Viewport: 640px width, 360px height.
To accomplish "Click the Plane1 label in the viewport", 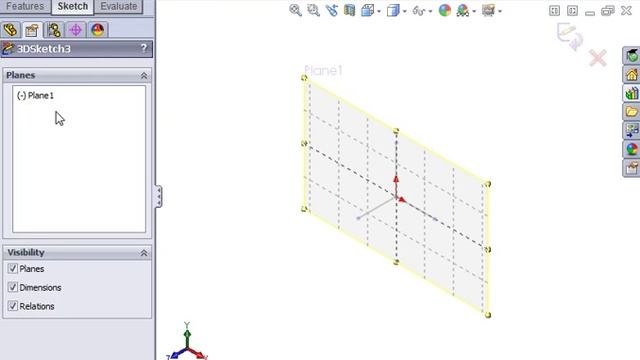I will tap(323, 71).
